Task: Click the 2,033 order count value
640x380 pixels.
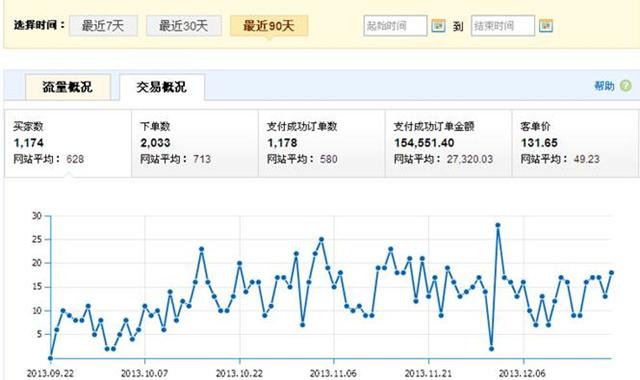Action: [156, 143]
